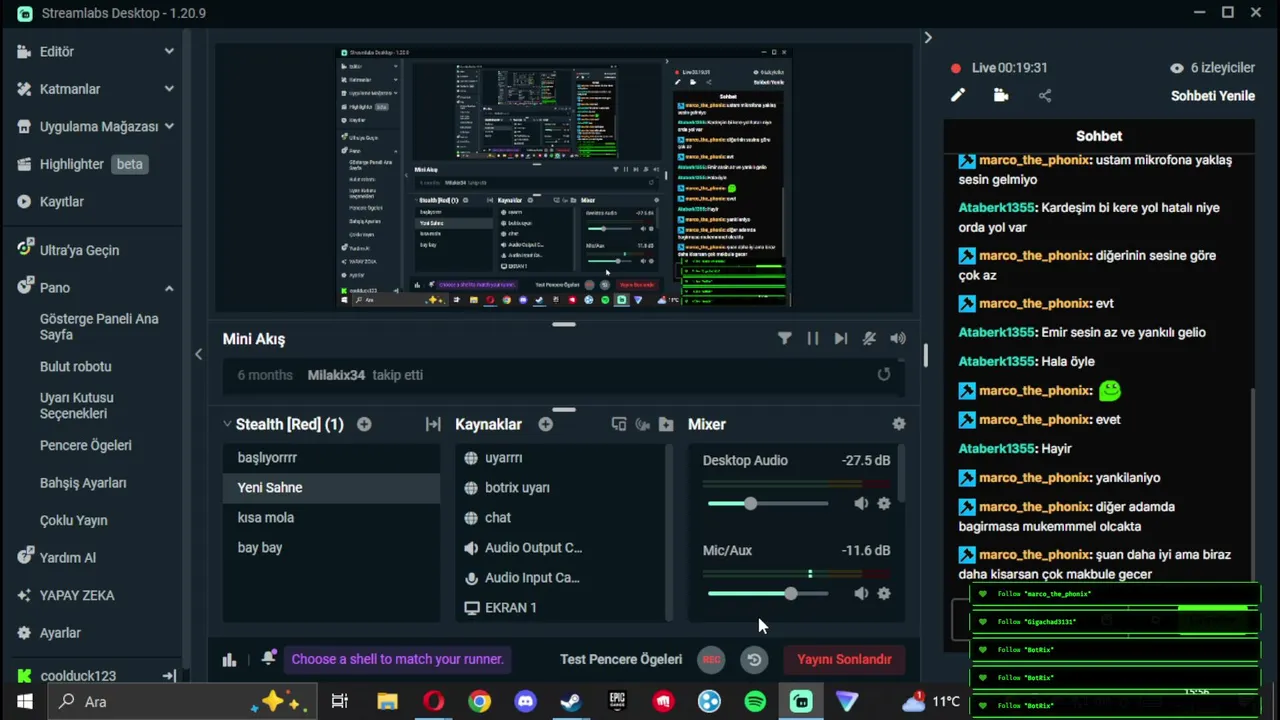
Task: Collapse chat panel with the right arrow
Action: point(928,38)
